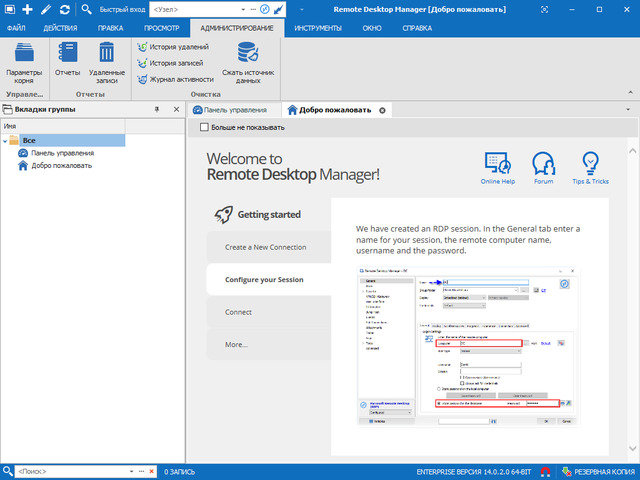Viewport: 640px width, 480px height.
Task: Click the blue arrow icon in quick connect box
Action: [x=278, y=9]
